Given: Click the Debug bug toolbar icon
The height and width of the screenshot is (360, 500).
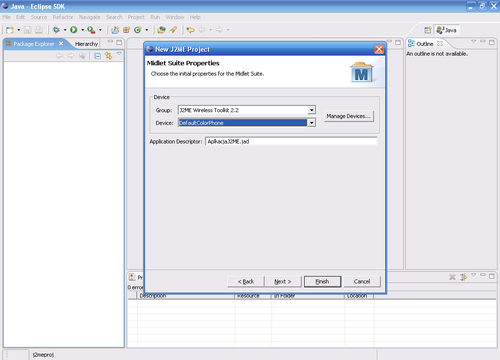Looking at the screenshot, I should [x=56, y=30].
